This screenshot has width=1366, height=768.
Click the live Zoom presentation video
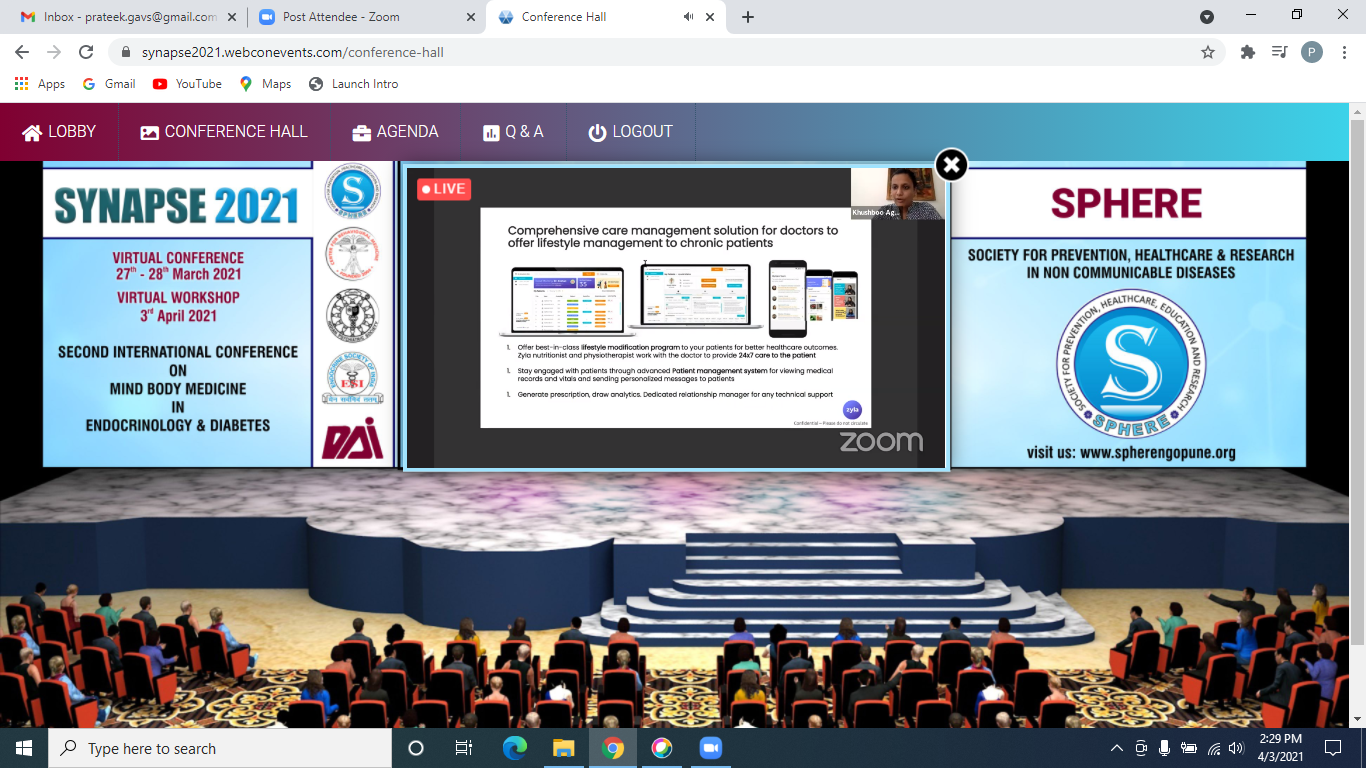(x=675, y=317)
